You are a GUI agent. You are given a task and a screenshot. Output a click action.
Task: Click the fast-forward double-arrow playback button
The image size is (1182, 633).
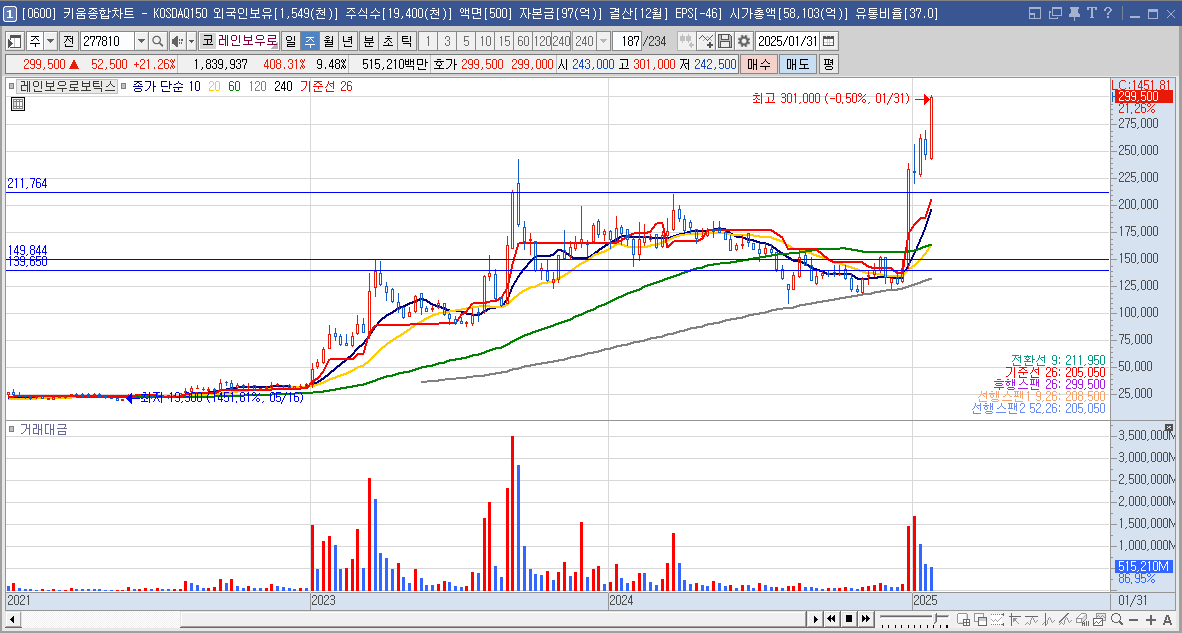click(x=866, y=619)
